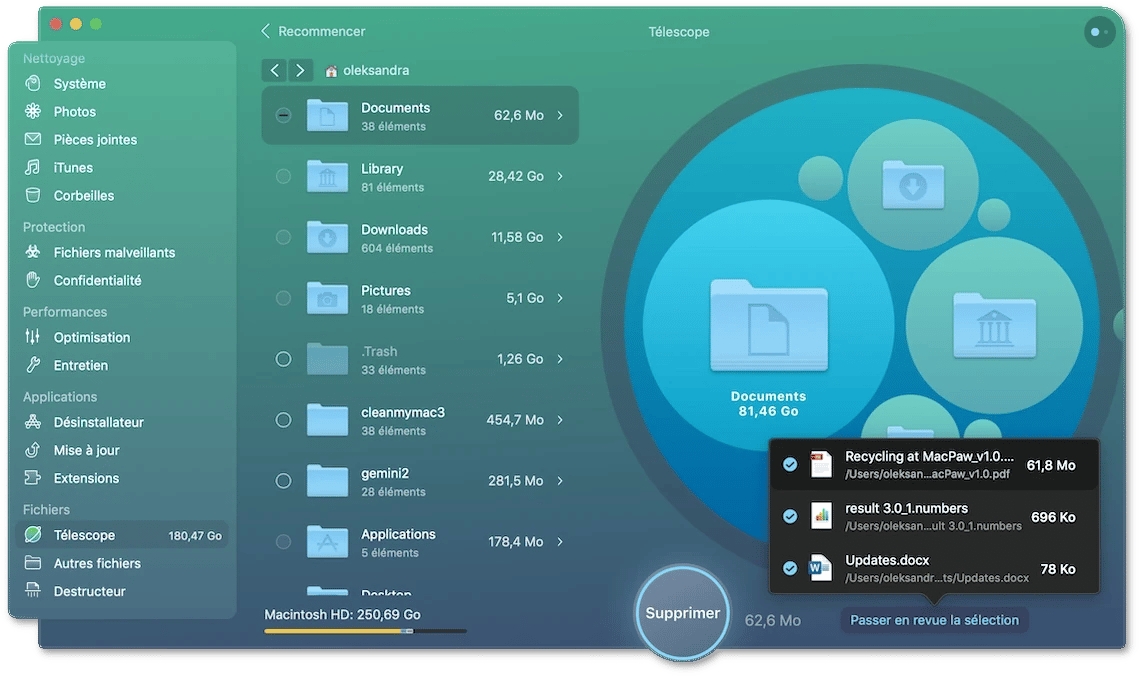Viewport: 1139px width, 677px height.
Task: Click the 604 éléments text under Downloads
Action: click(397, 248)
